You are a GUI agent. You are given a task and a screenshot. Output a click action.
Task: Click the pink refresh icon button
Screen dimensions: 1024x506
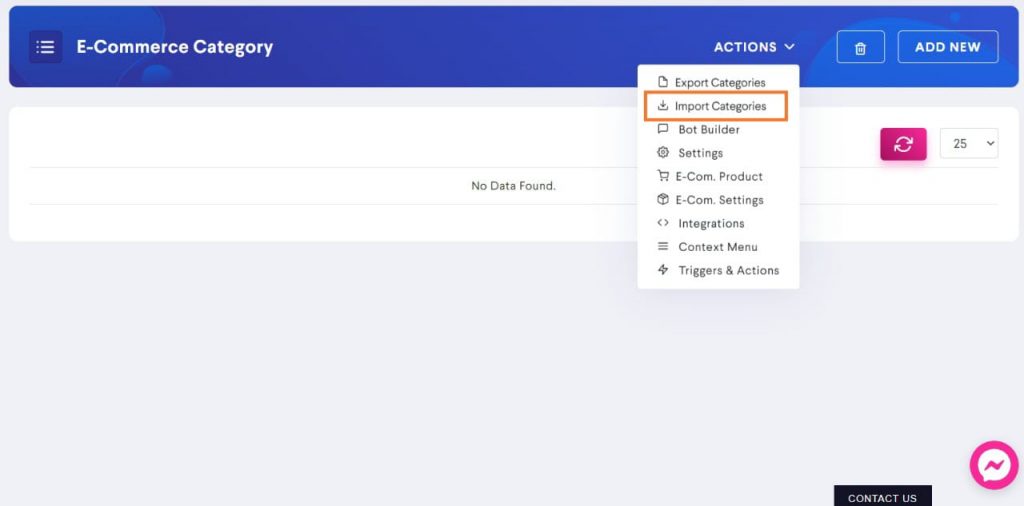(903, 144)
